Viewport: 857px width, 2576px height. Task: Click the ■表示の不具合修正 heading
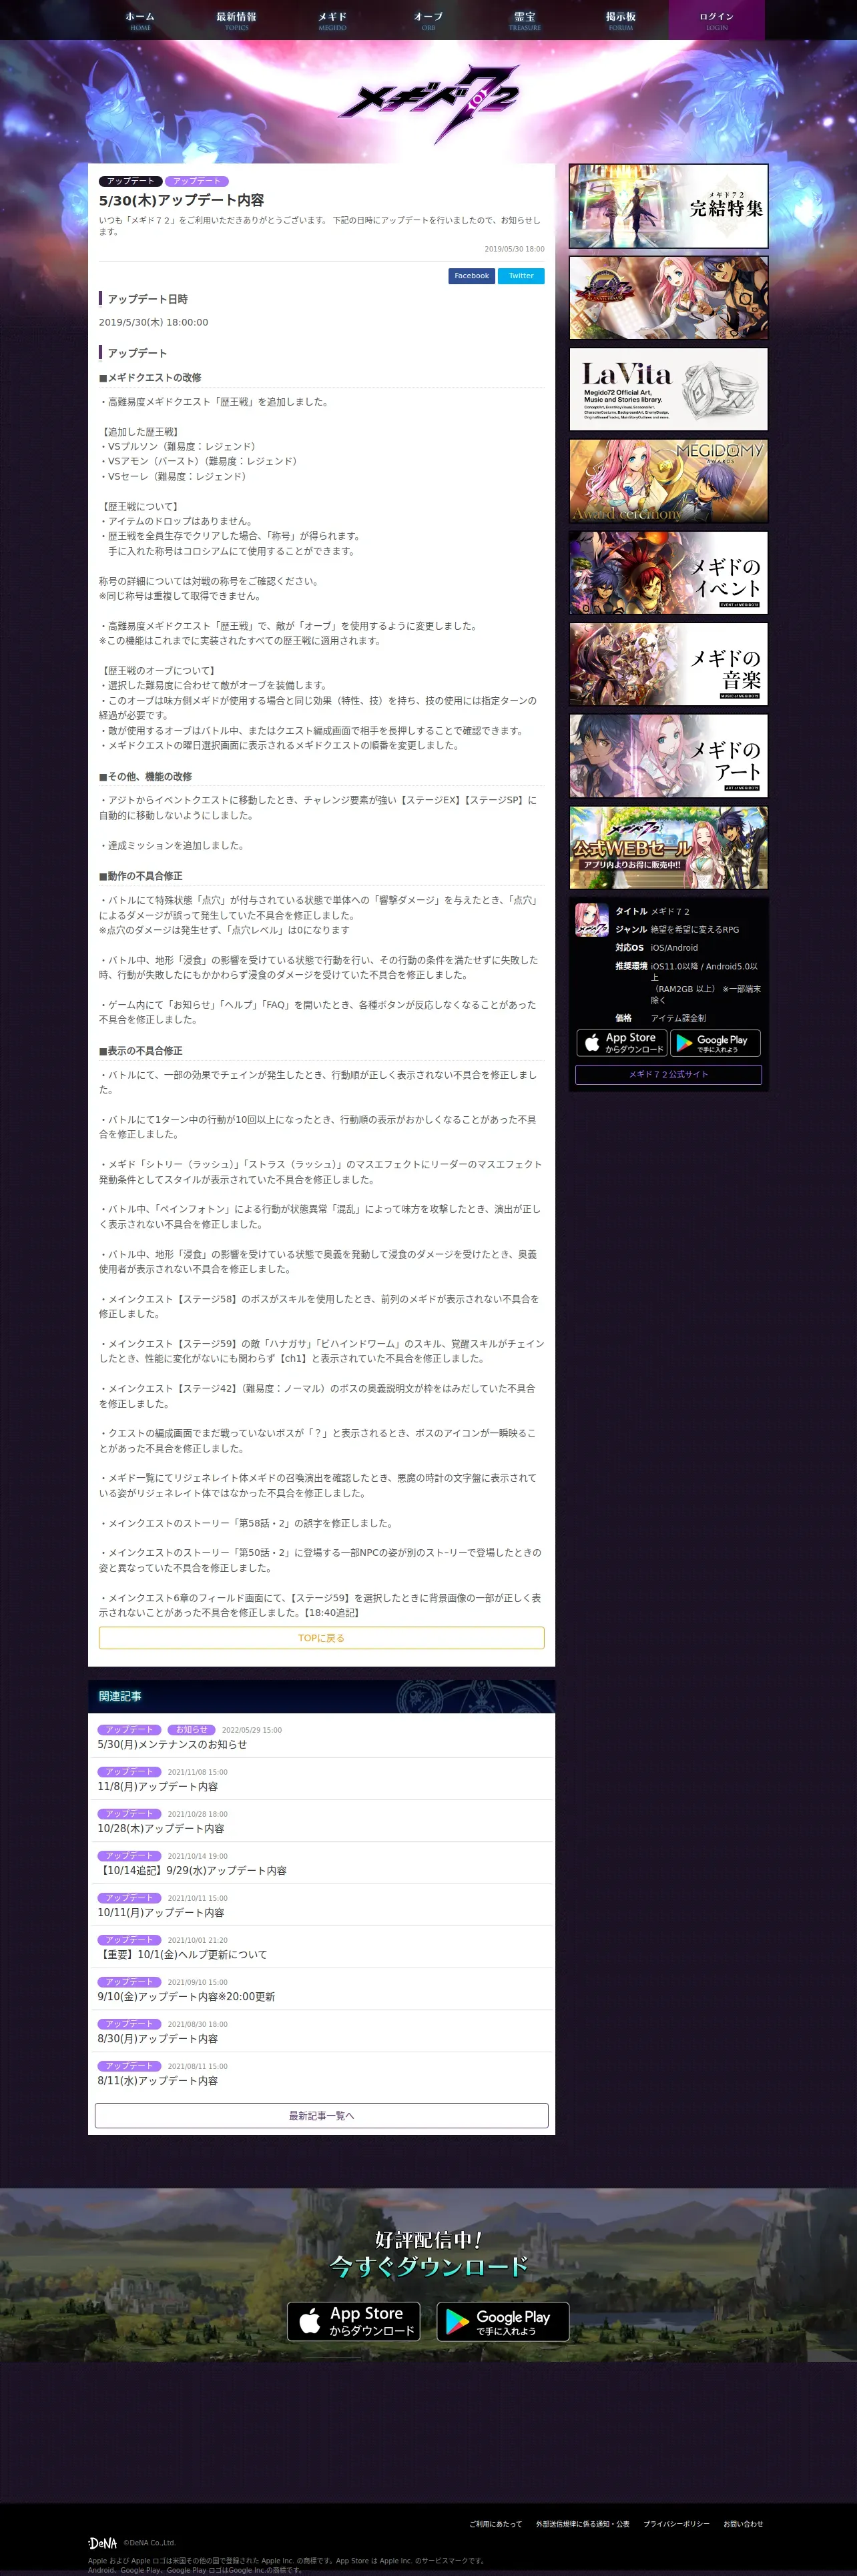click(140, 1051)
